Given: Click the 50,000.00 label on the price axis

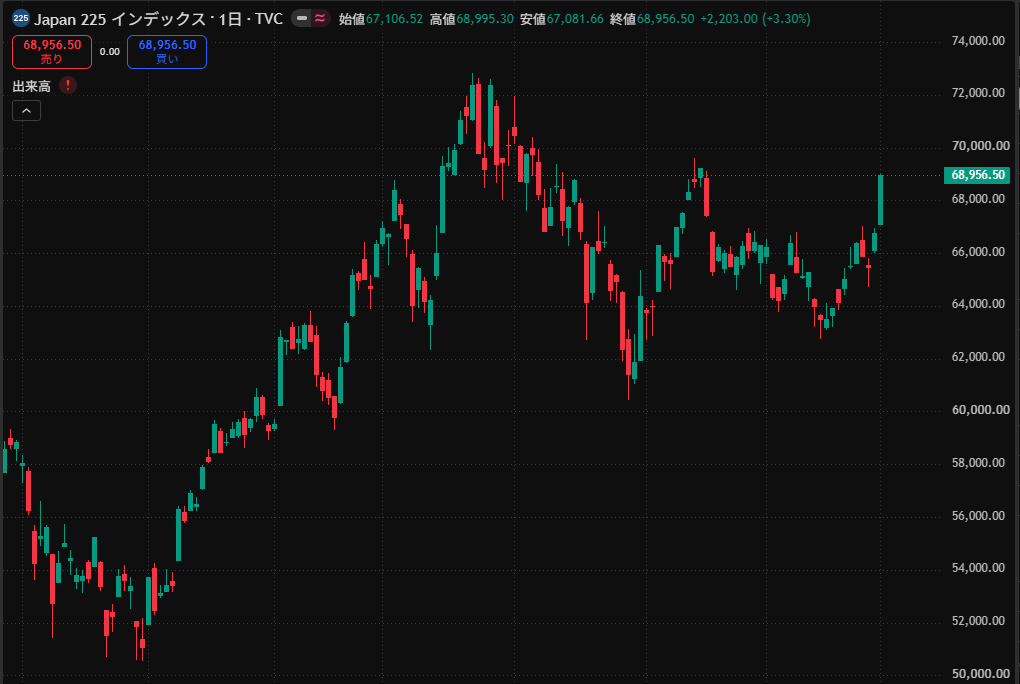Looking at the screenshot, I should point(978,674).
